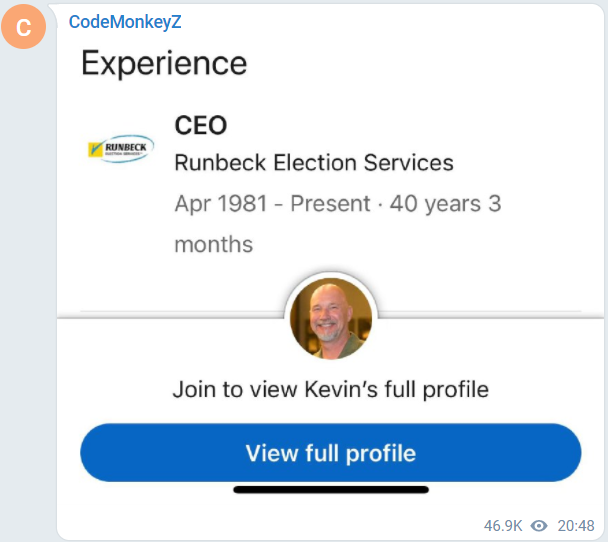Click Join to view Kevin's full profile text
The width and height of the screenshot is (608, 542).
tap(330, 388)
